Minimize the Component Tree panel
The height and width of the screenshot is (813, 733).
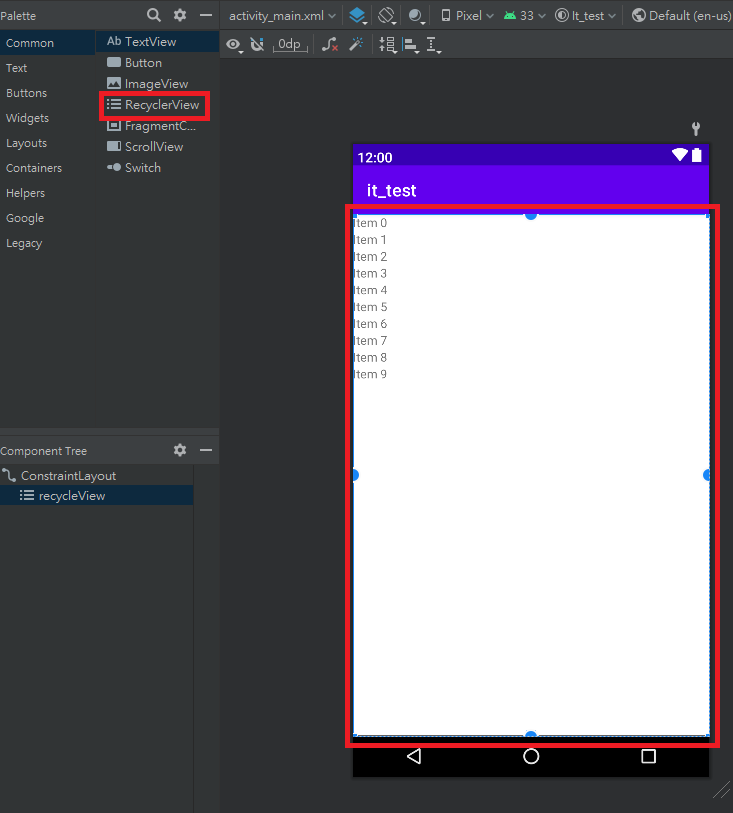(206, 450)
